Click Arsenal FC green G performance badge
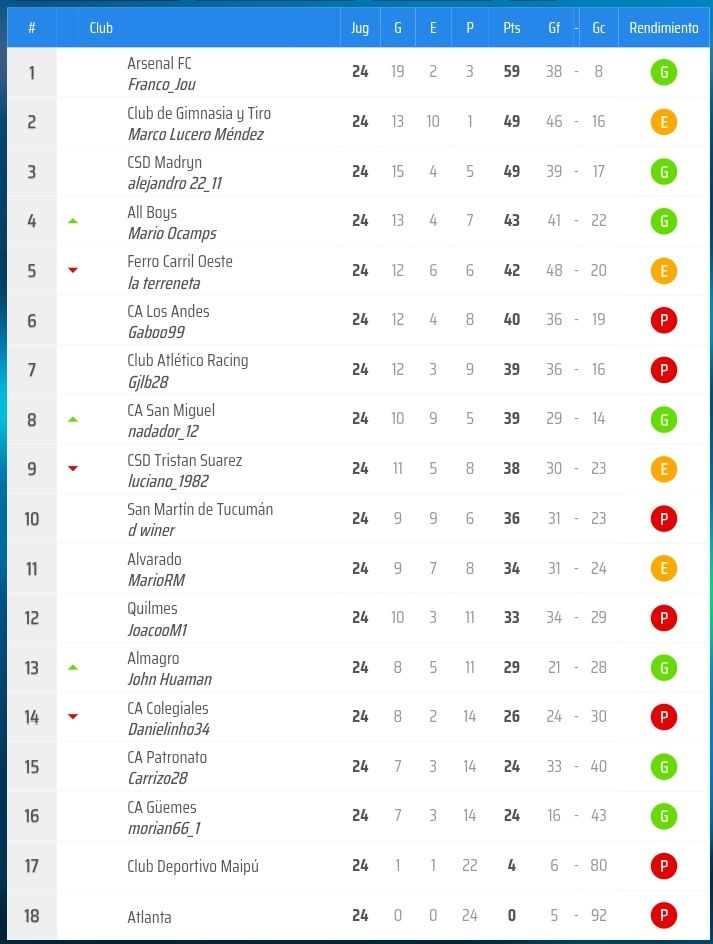Screen dimensions: 713x944 (662, 72)
